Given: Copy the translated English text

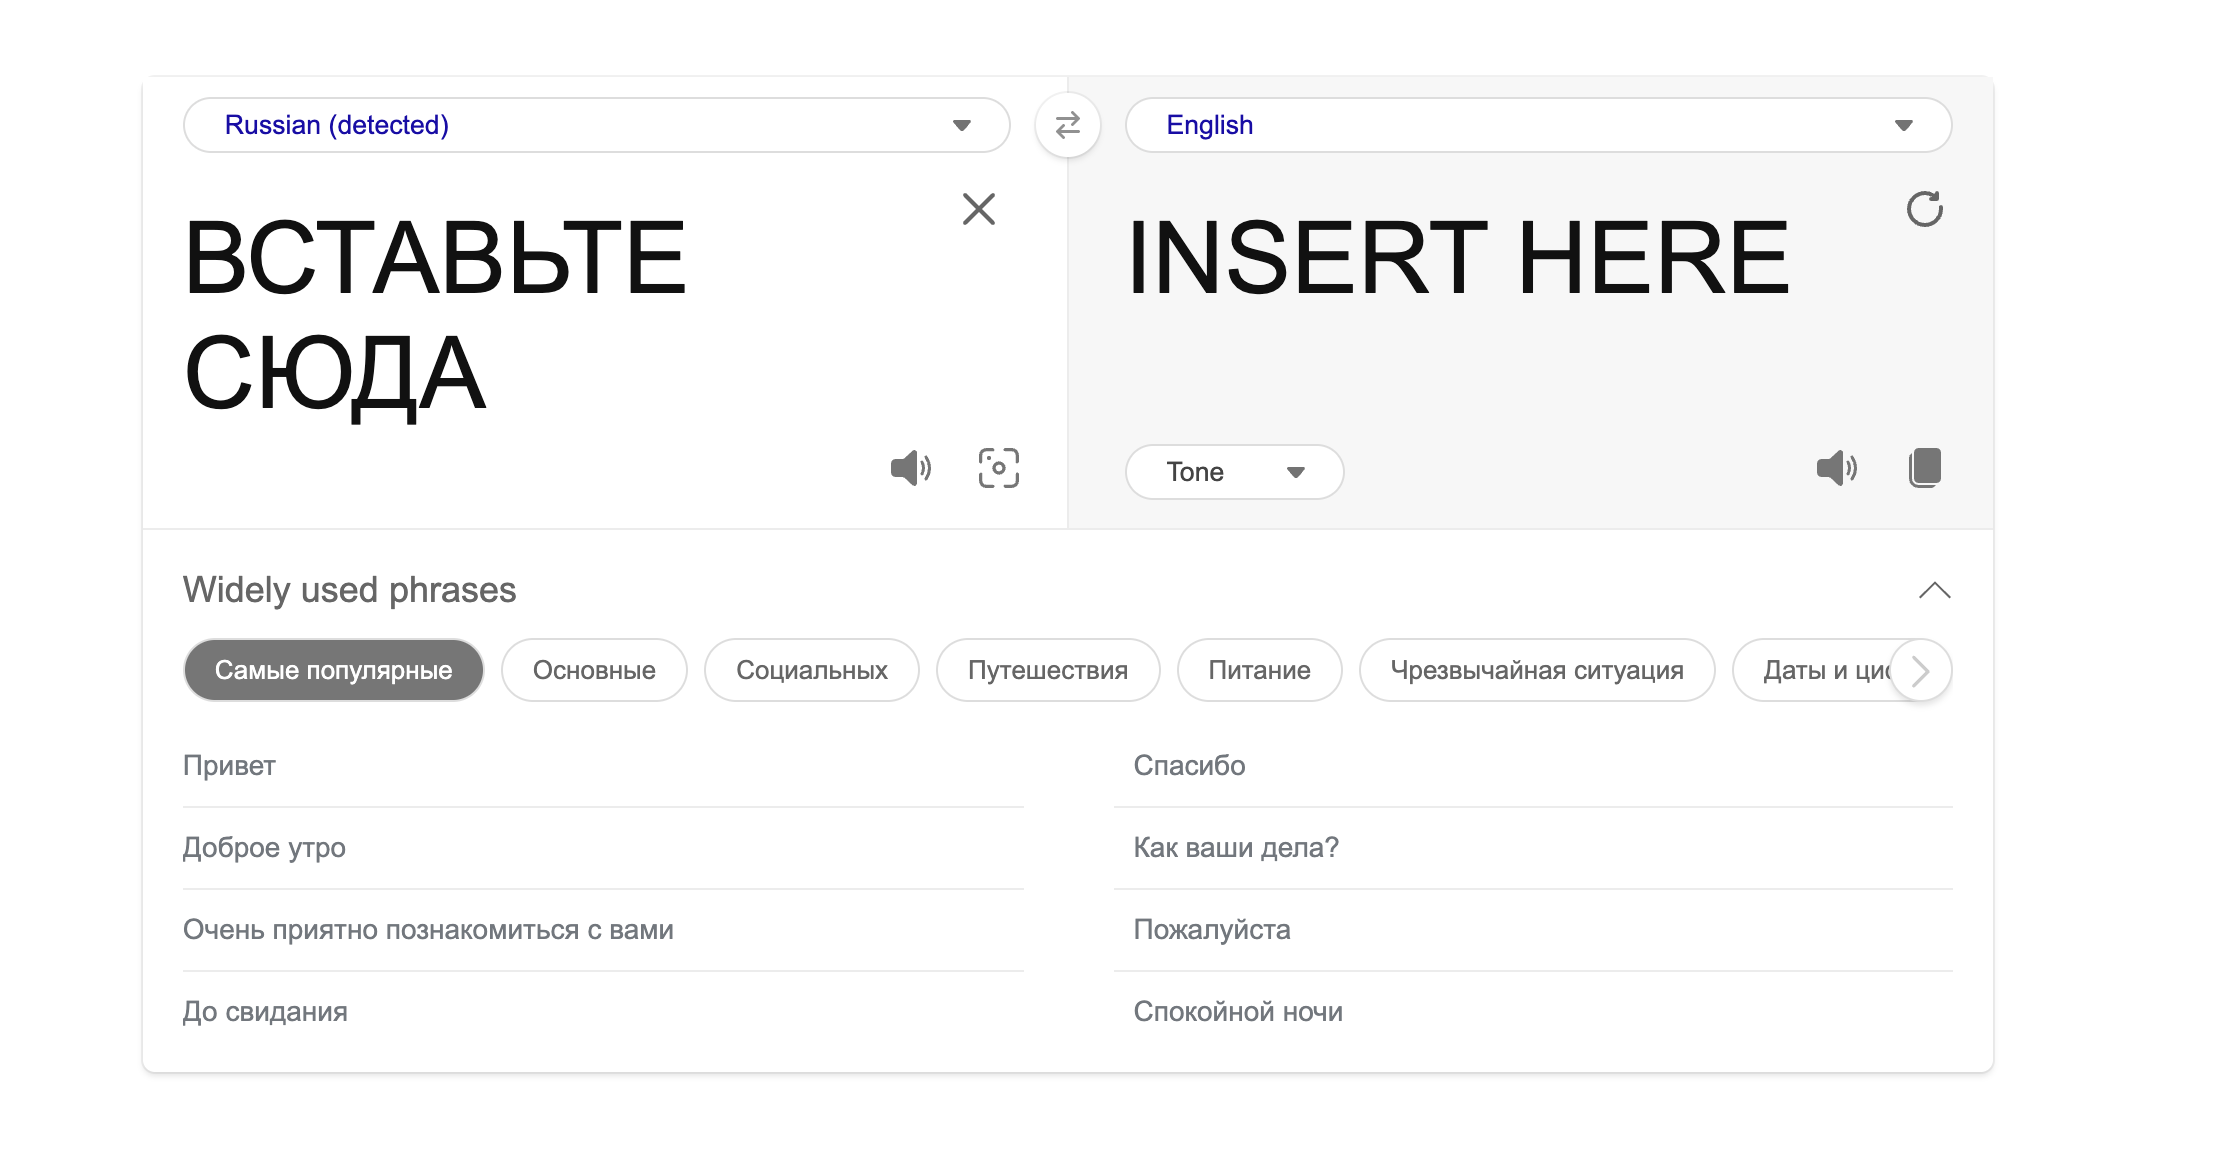Looking at the screenshot, I should pyautogui.click(x=1924, y=468).
